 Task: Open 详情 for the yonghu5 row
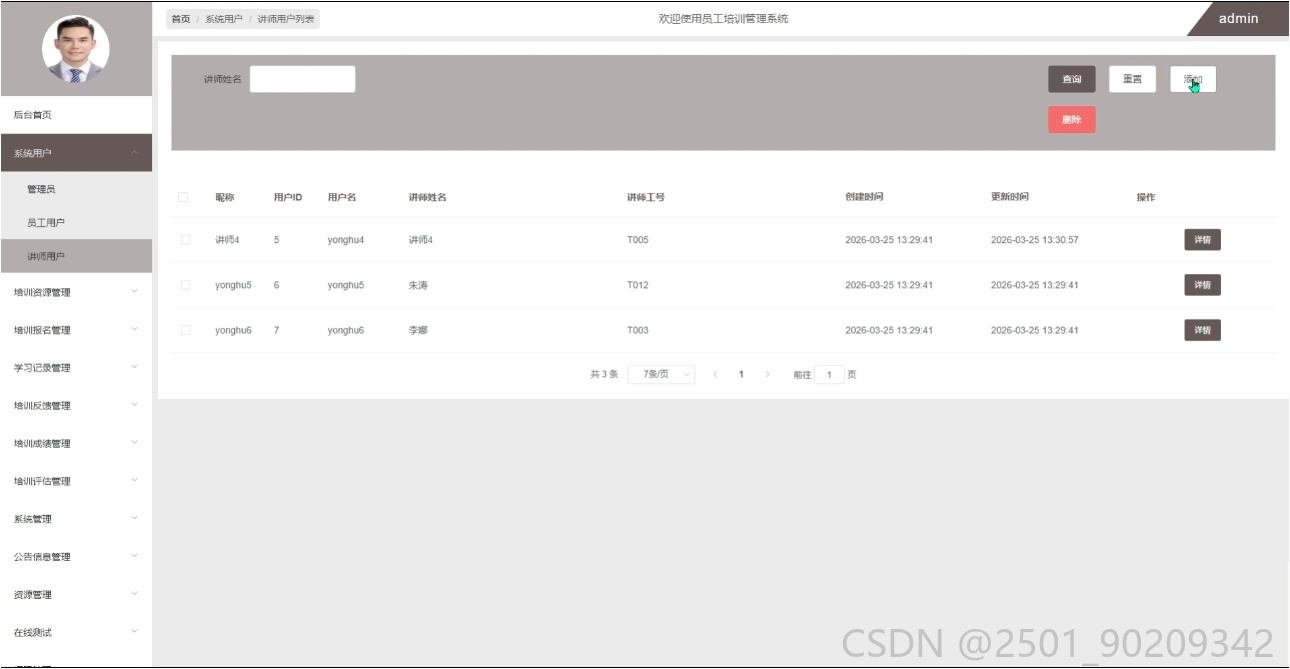click(1202, 285)
